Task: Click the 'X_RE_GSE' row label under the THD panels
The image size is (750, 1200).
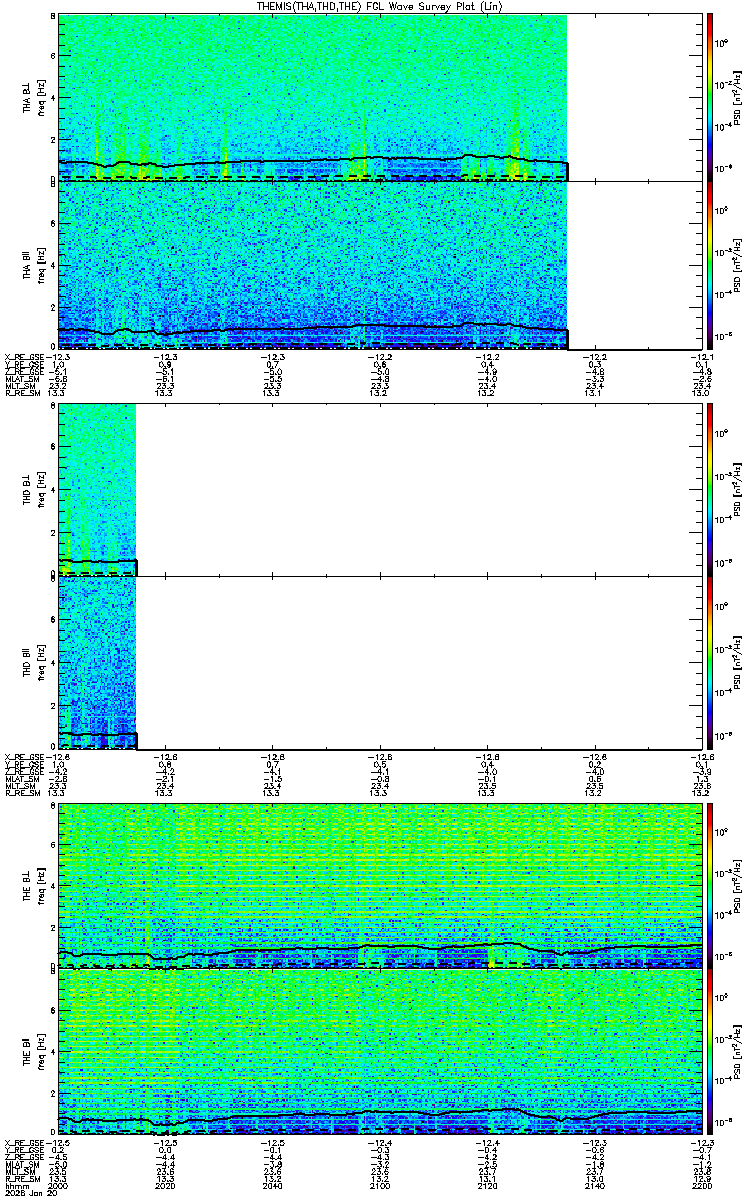Action: pyautogui.click(x=24, y=757)
